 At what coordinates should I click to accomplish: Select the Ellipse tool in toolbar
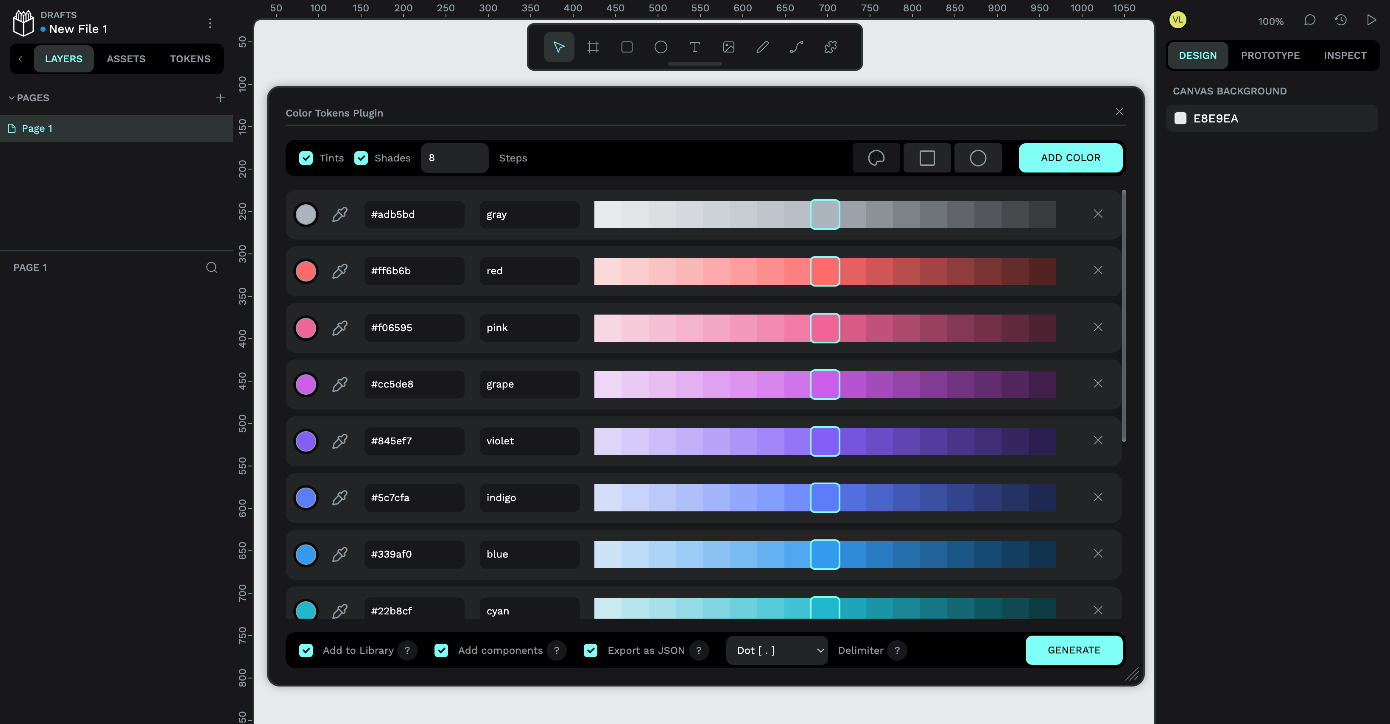click(661, 47)
